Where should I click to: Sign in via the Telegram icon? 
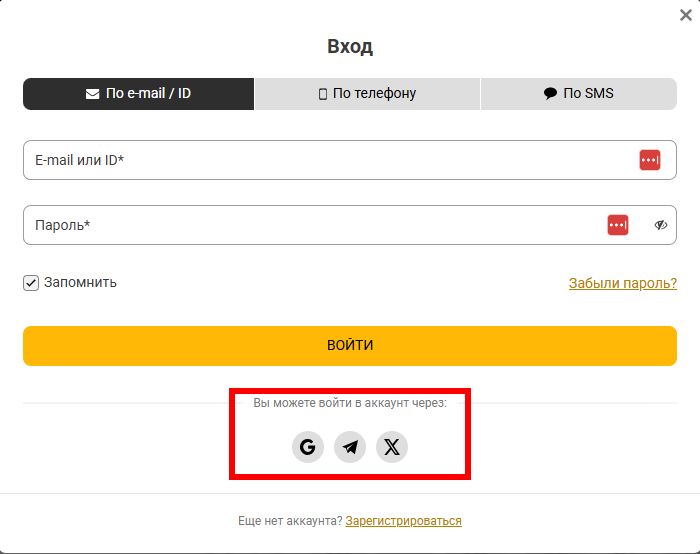tap(350, 447)
